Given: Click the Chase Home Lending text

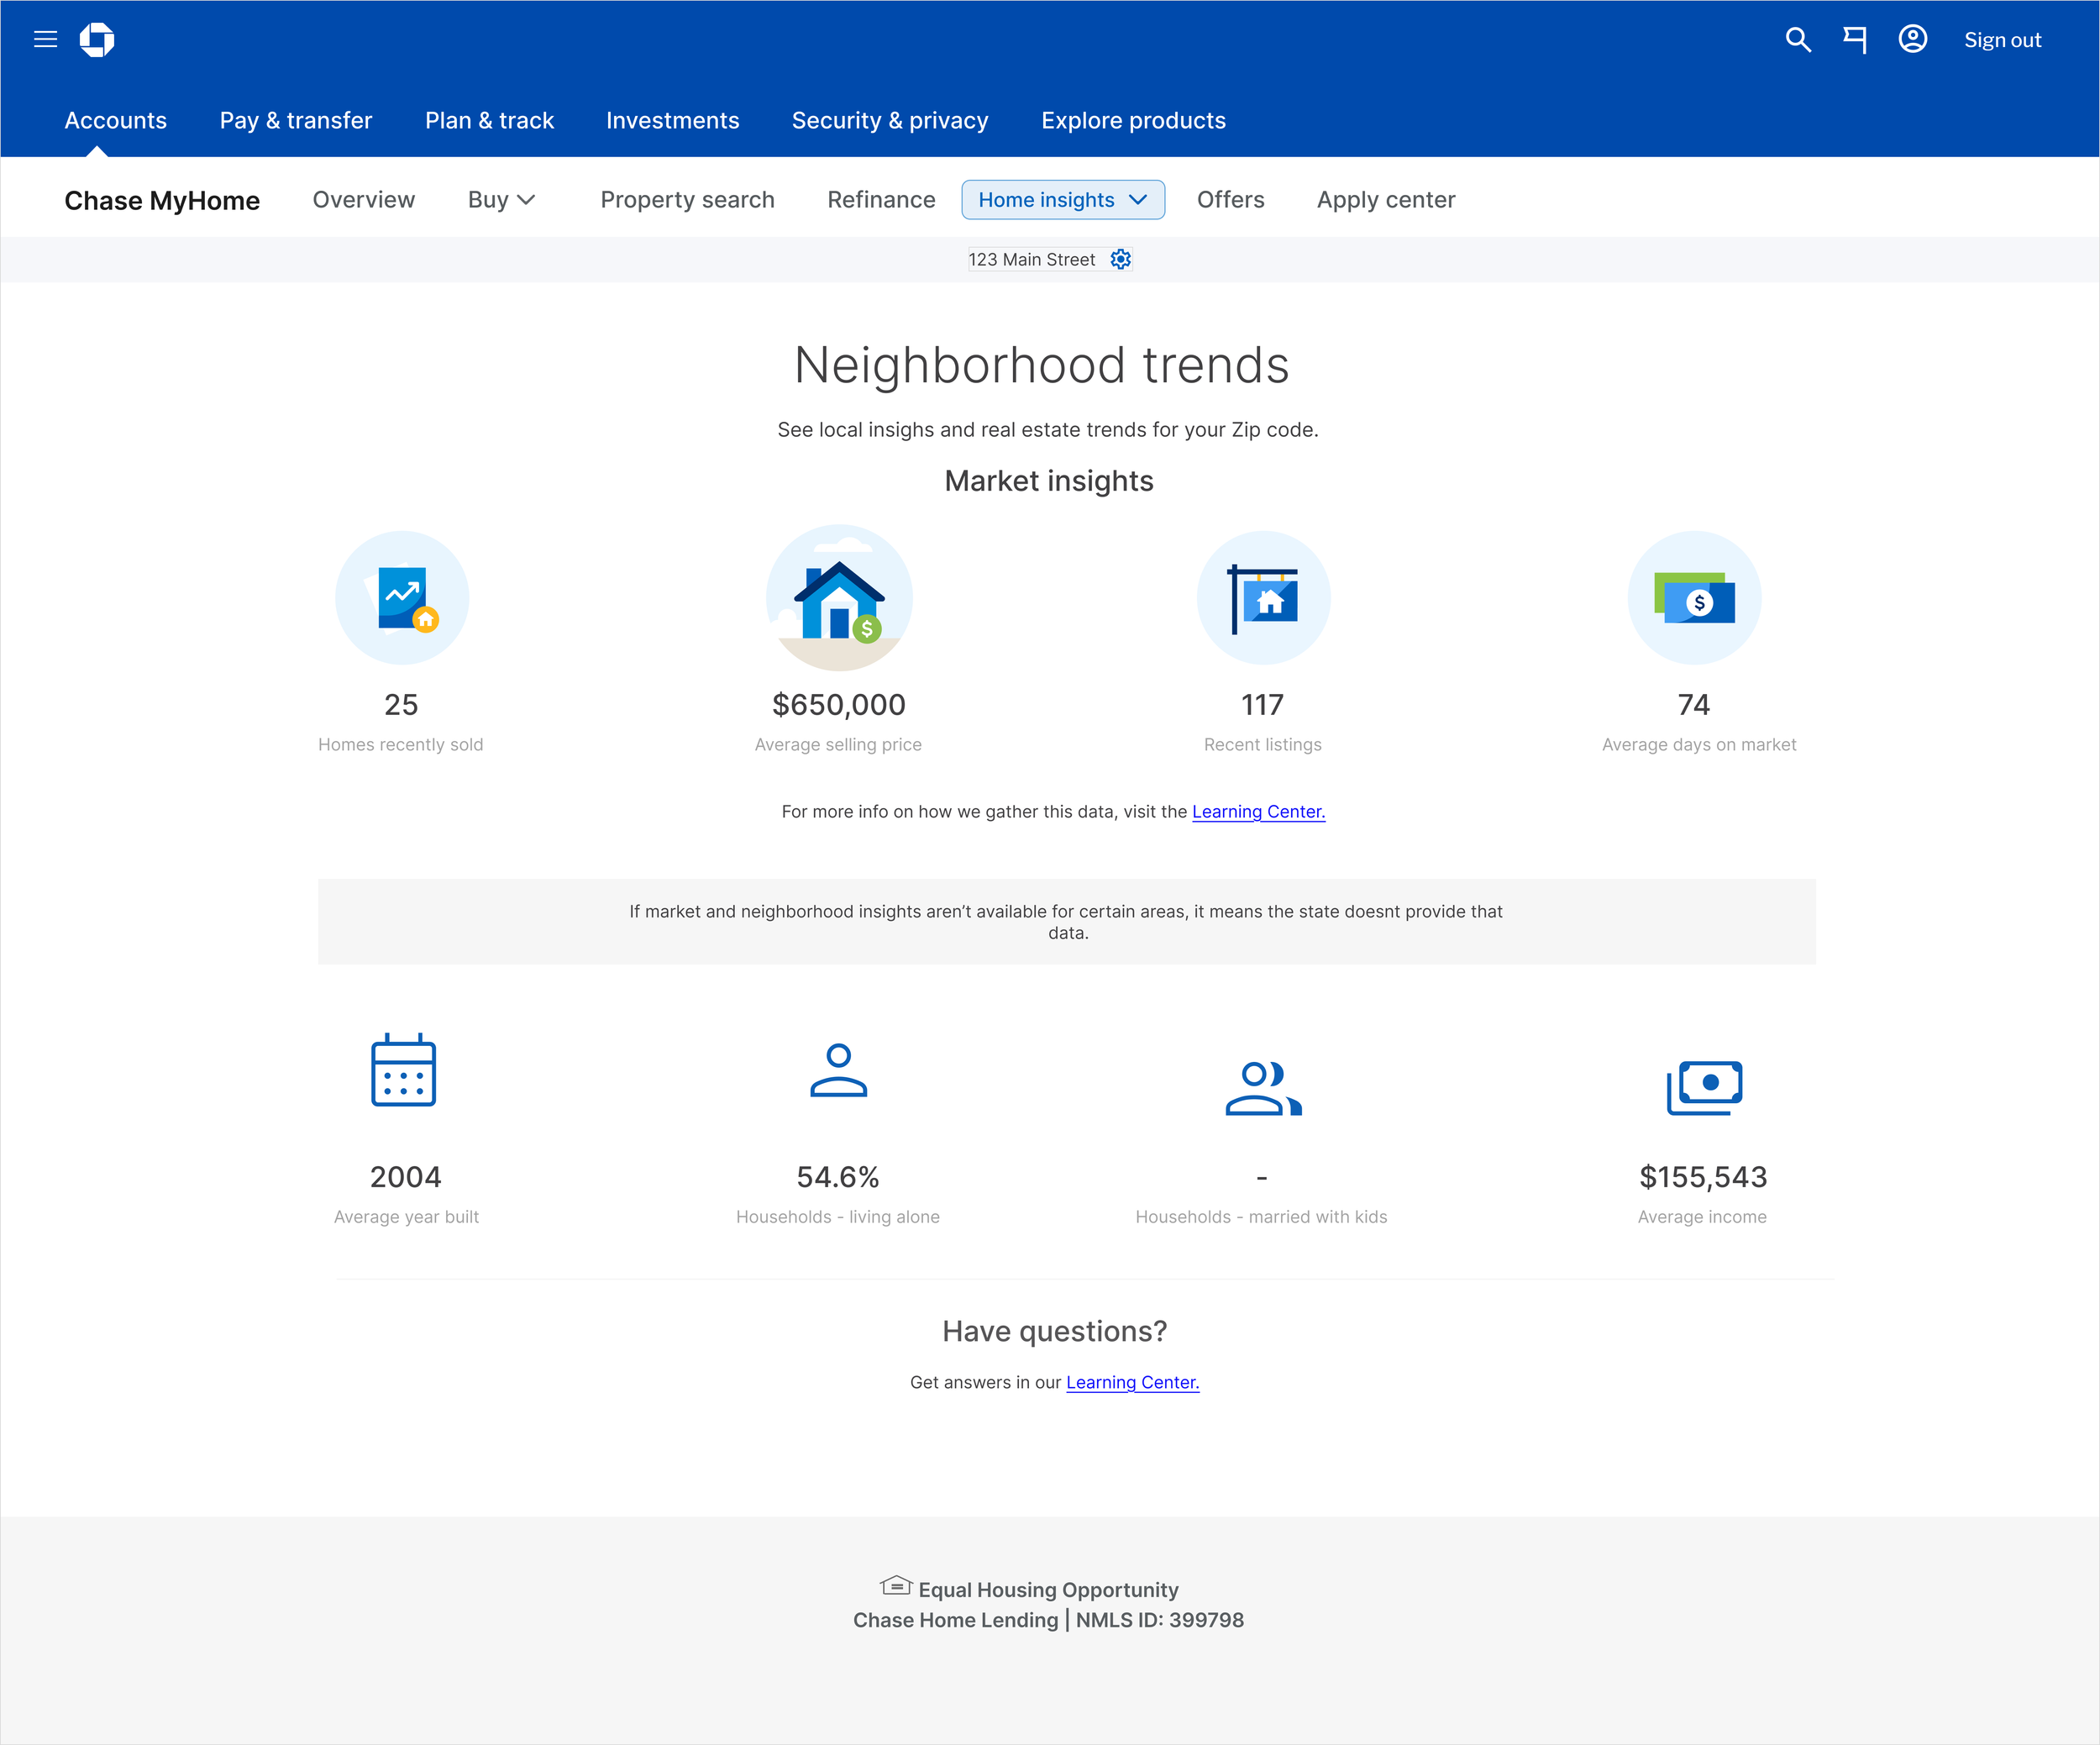Looking at the screenshot, I should pos(955,1620).
